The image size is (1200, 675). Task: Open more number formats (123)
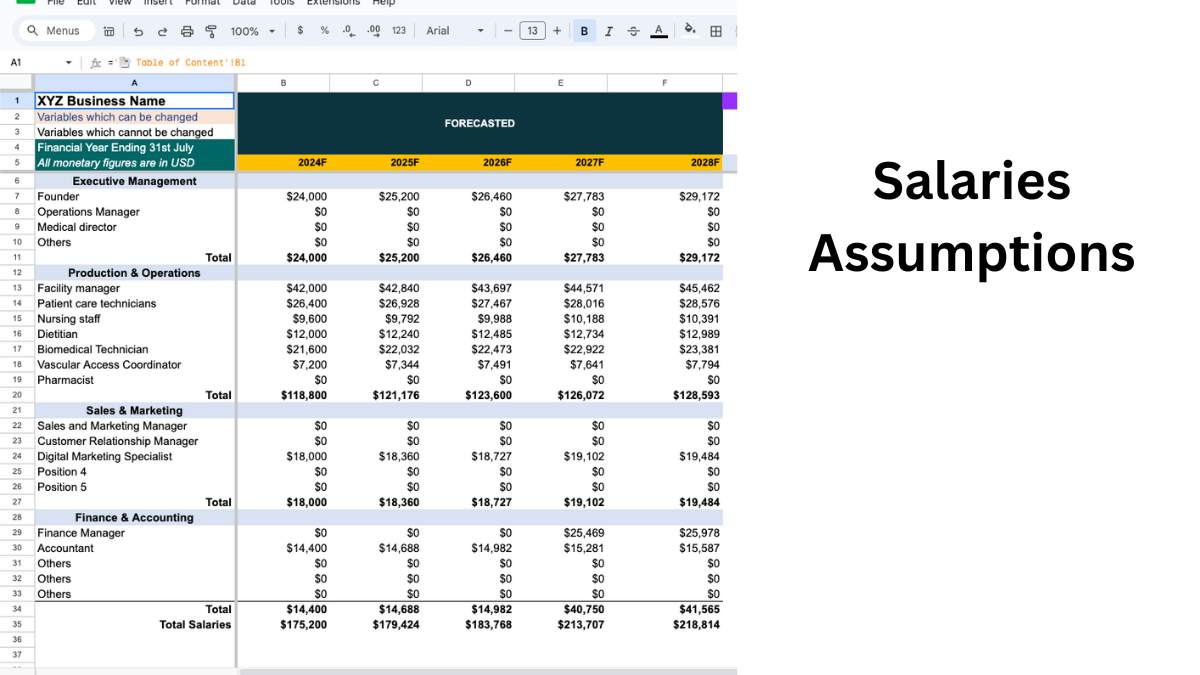[399, 31]
